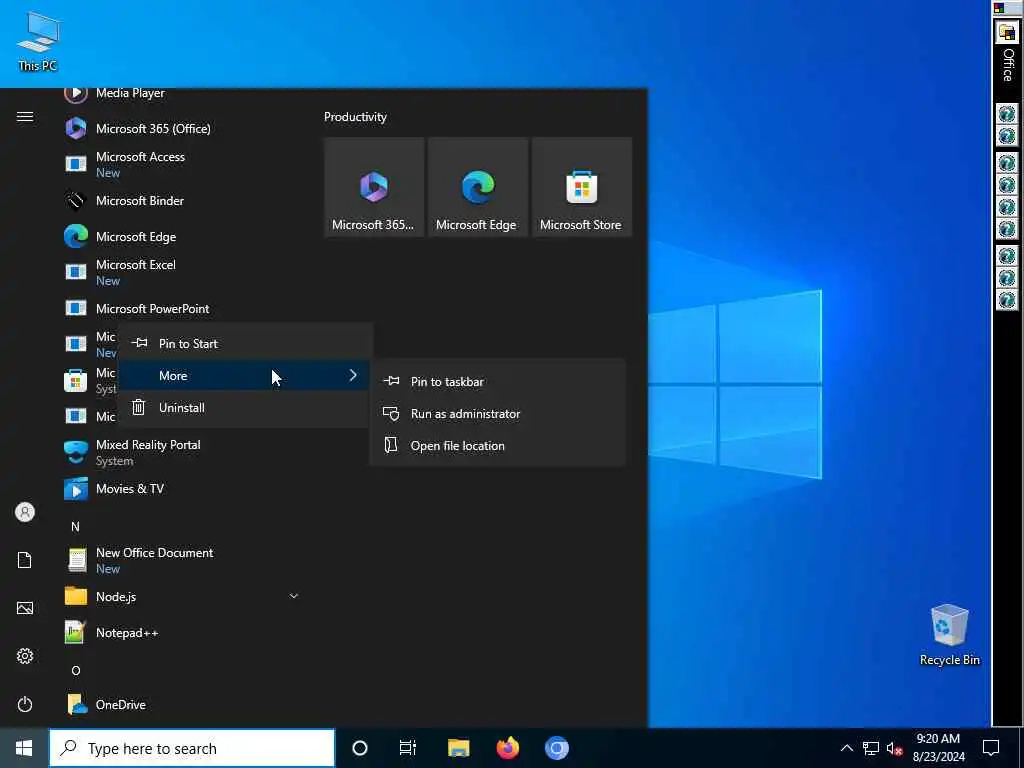Select Run as administrator
The height and width of the screenshot is (768, 1024).
point(498,413)
